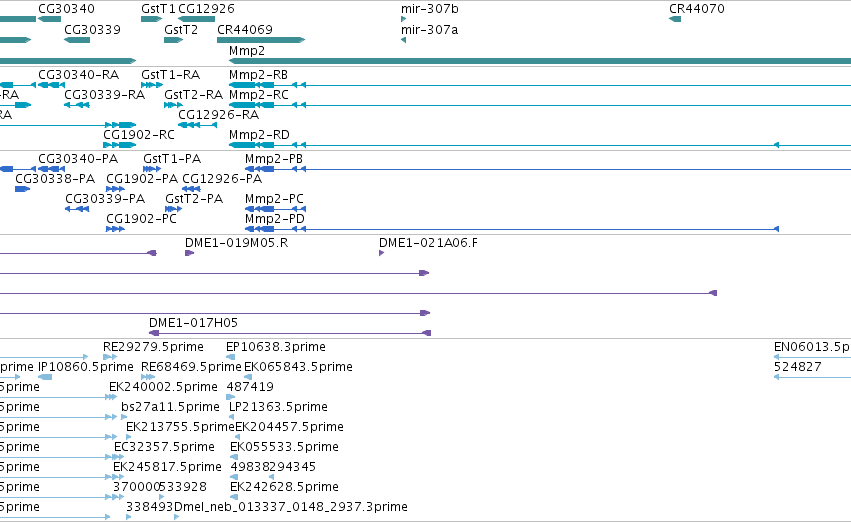Select the RE68469.5prime EST label
Image resolution: width=851 pixels, height=522 pixels.
(191, 367)
